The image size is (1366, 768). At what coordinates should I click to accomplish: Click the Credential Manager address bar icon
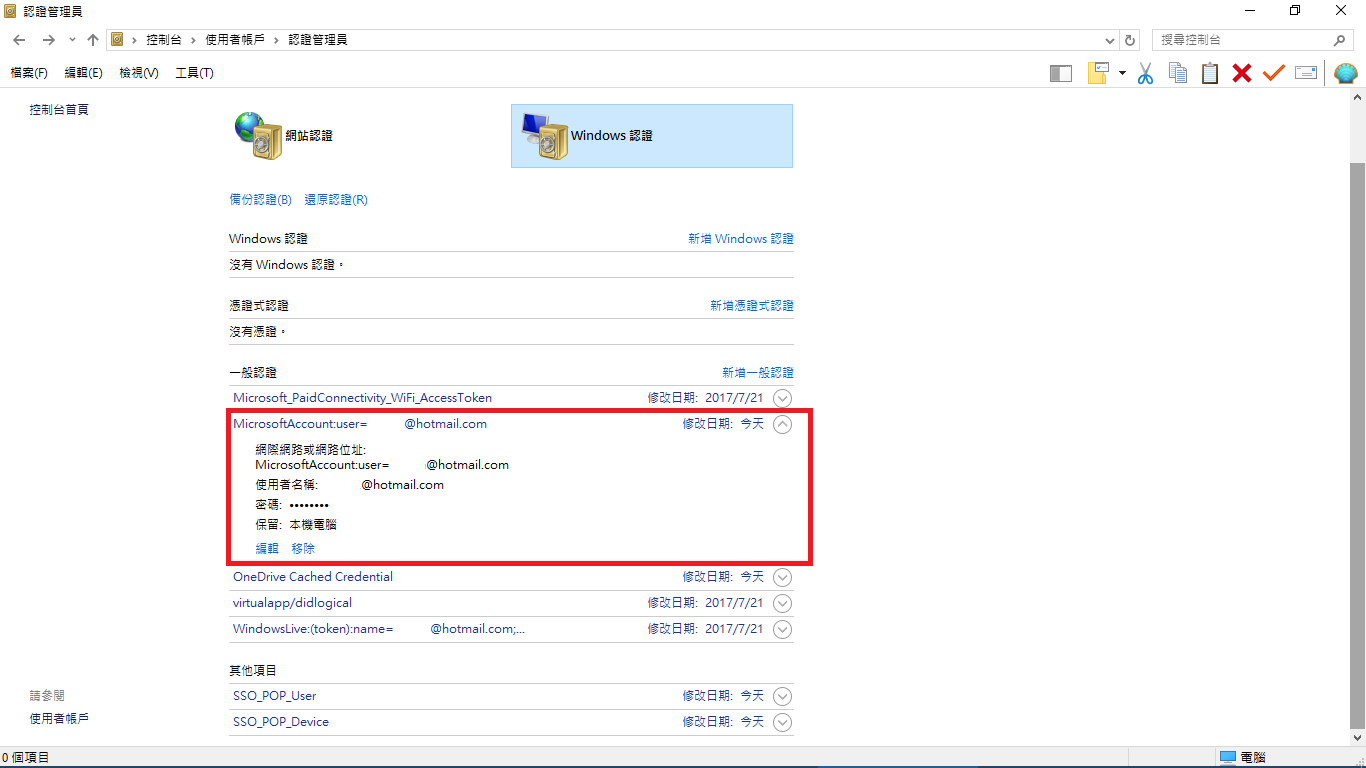(x=117, y=40)
